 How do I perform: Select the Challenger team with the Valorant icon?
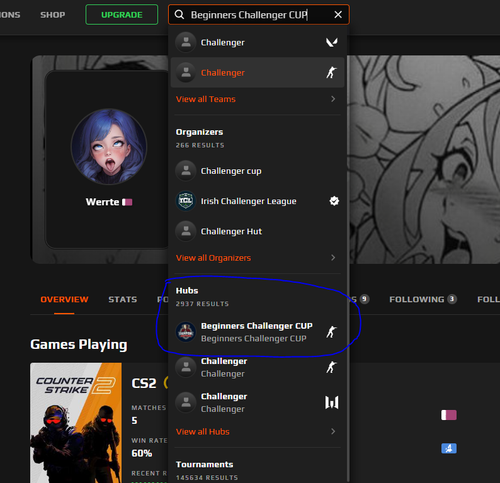[x=257, y=42]
